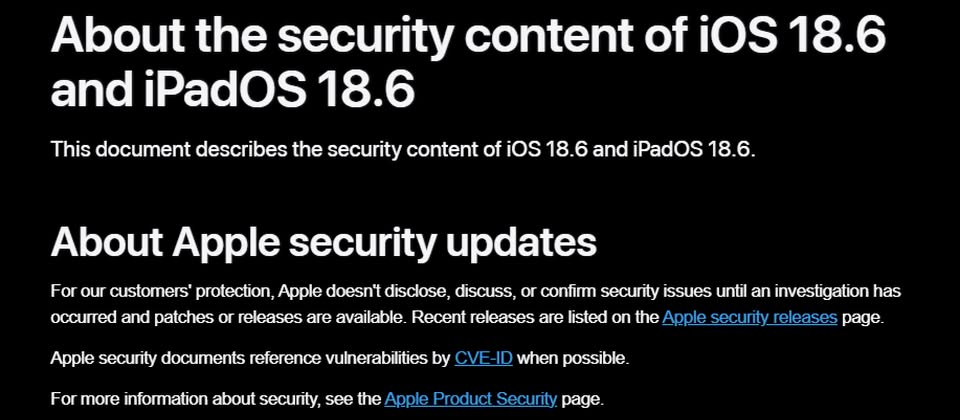Click the word "page" after Apple Product Security
960x420 pixels.
click(581, 398)
